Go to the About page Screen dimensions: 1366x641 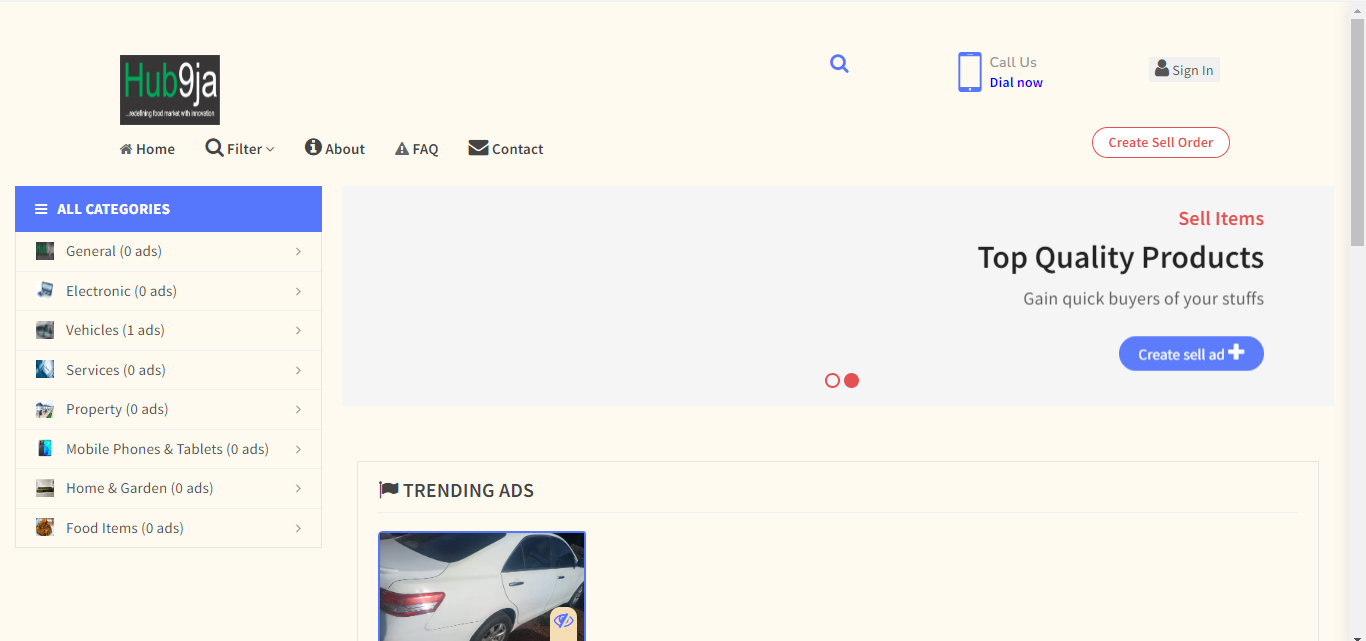335,149
